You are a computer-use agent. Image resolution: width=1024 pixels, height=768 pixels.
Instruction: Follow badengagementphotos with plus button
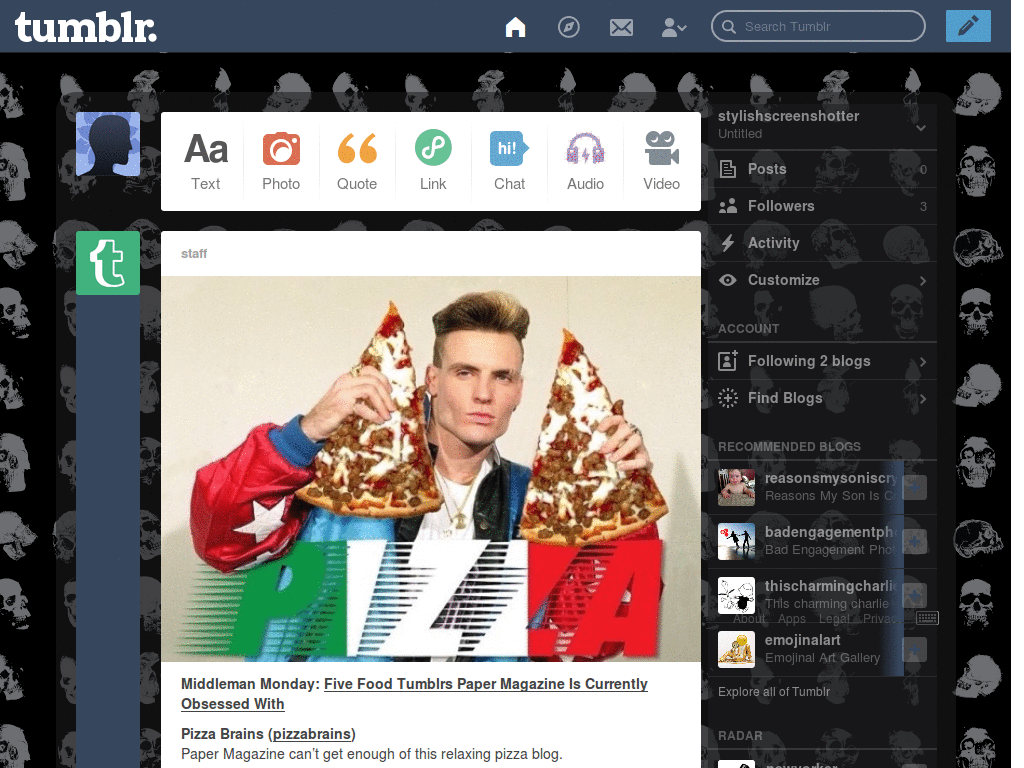(x=915, y=541)
